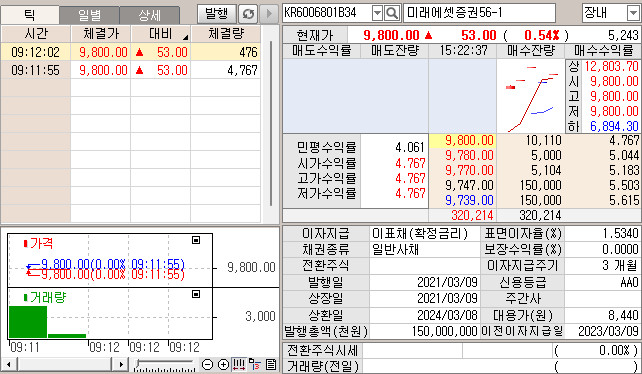Click the 발행 button
Screen dimensions: 642x374
point(217,14)
